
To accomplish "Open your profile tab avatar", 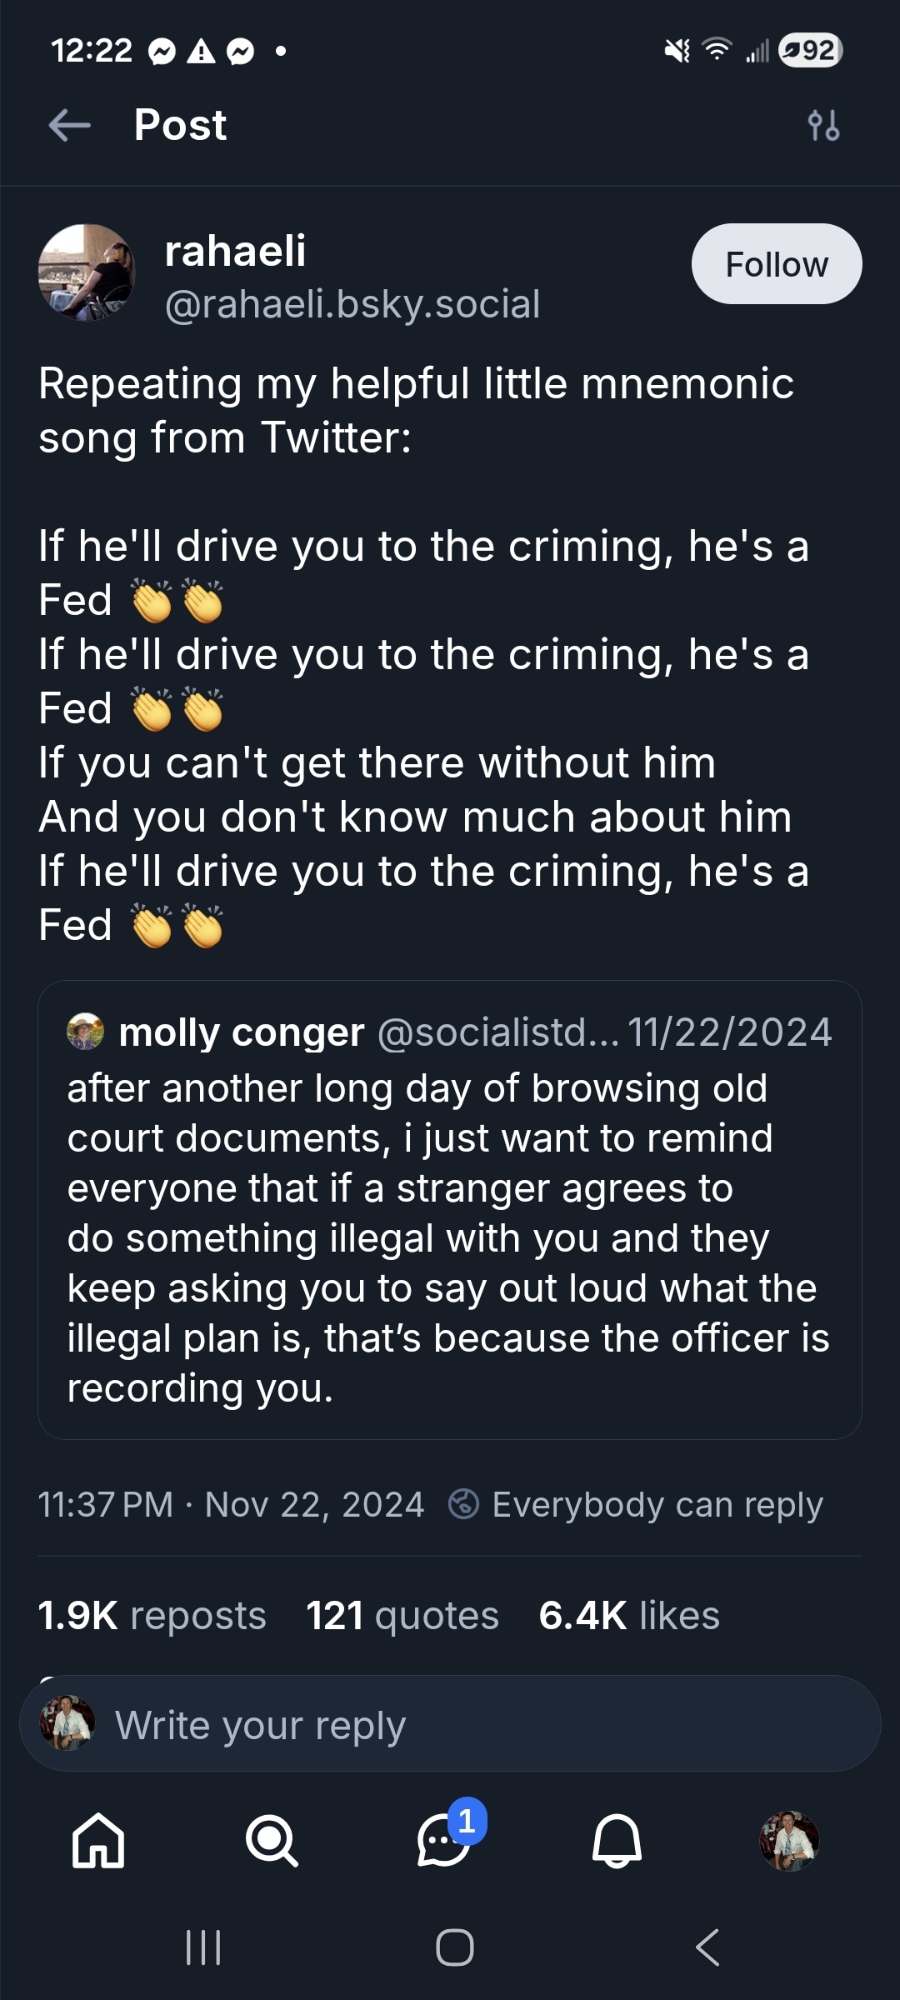I will pos(789,1840).
